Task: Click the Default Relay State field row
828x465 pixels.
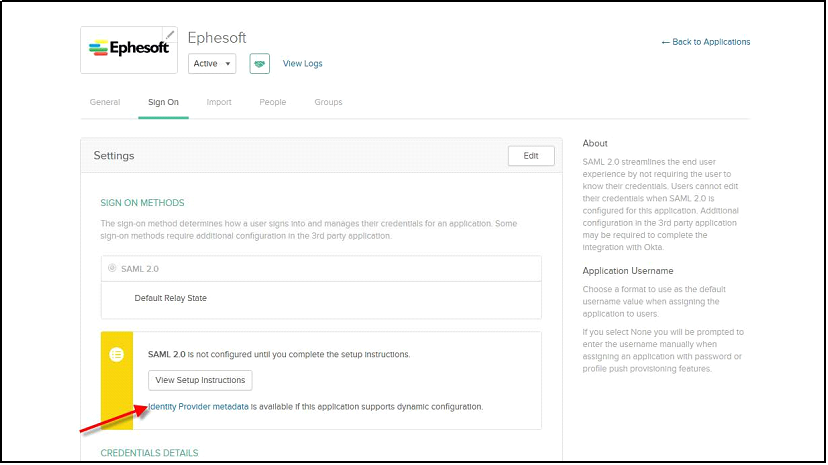Action: [321, 300]
